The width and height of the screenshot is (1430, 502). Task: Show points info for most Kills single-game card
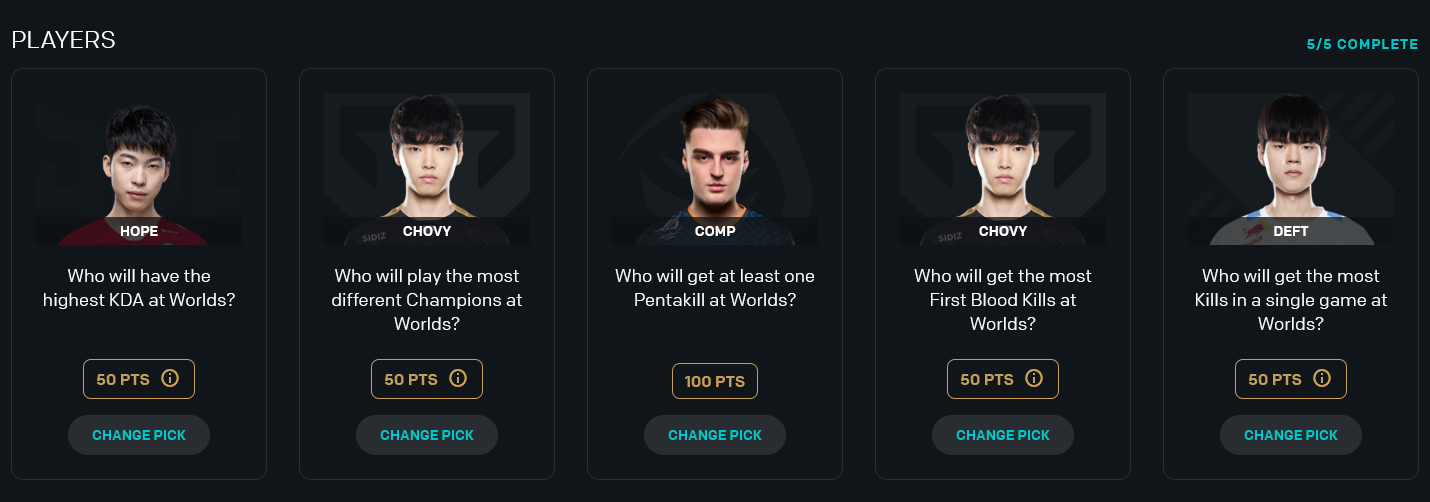click(x=1322, y=379)
